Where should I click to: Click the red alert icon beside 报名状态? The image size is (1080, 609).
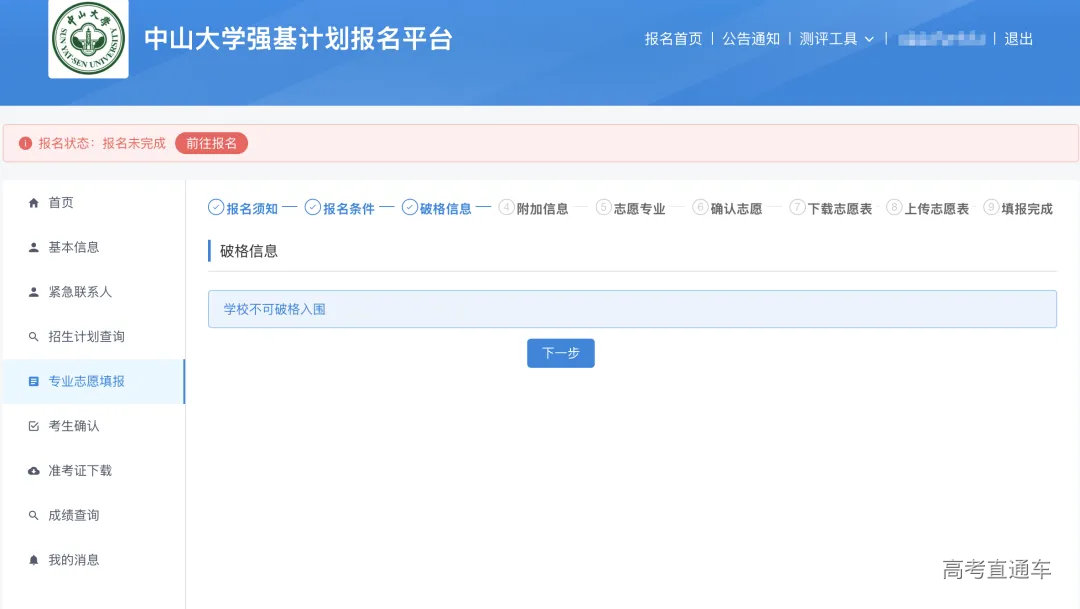coord(25,143)
